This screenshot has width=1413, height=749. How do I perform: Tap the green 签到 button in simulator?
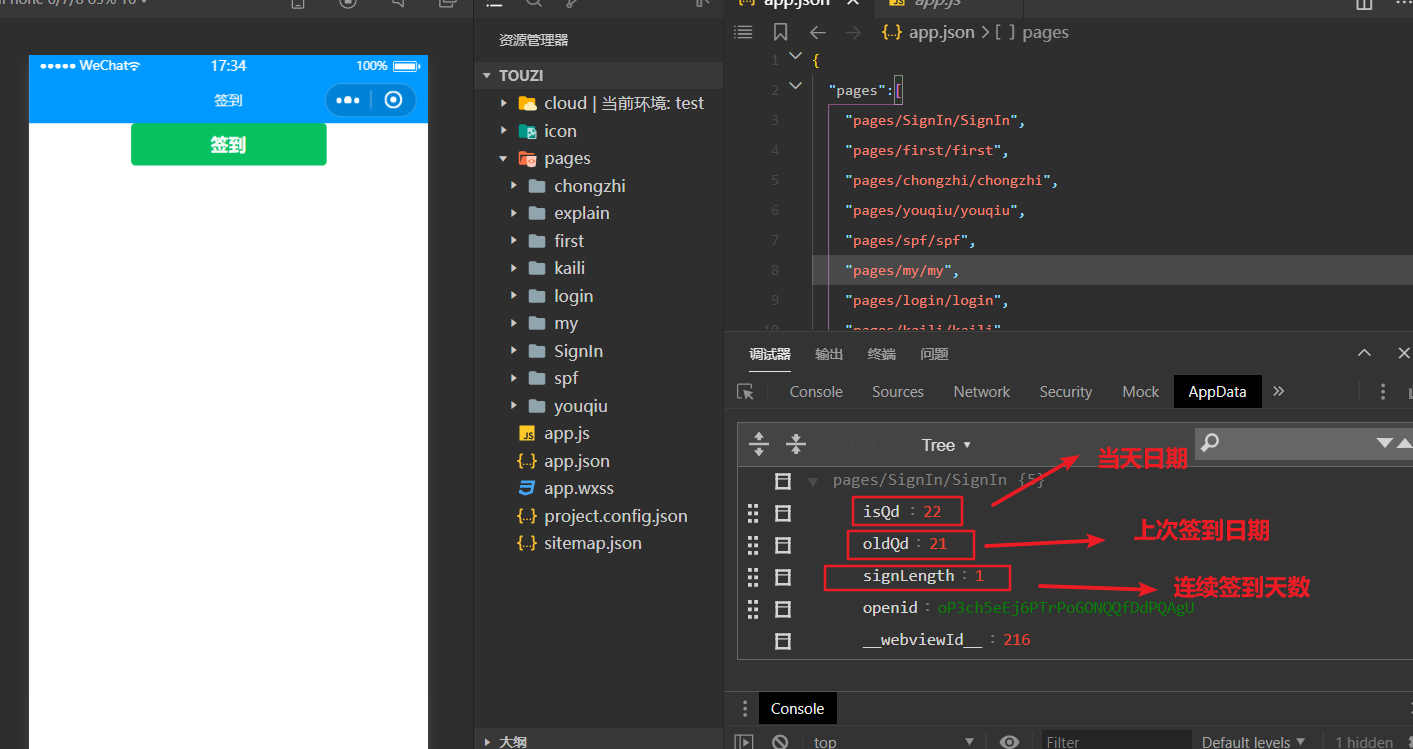pos(228,145)
